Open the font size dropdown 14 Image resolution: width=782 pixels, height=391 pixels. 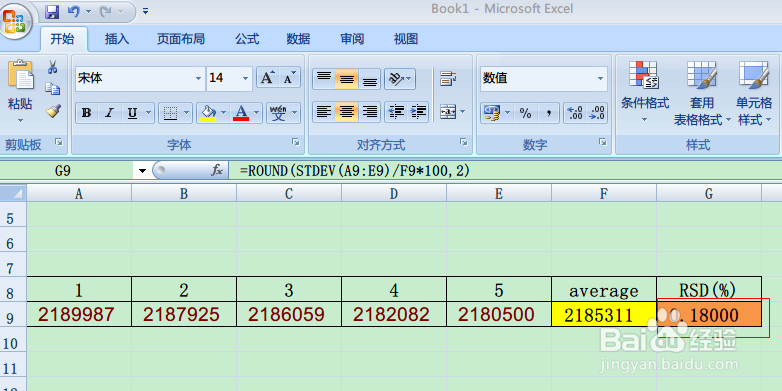pyautogui.click(x=245, y=78)
